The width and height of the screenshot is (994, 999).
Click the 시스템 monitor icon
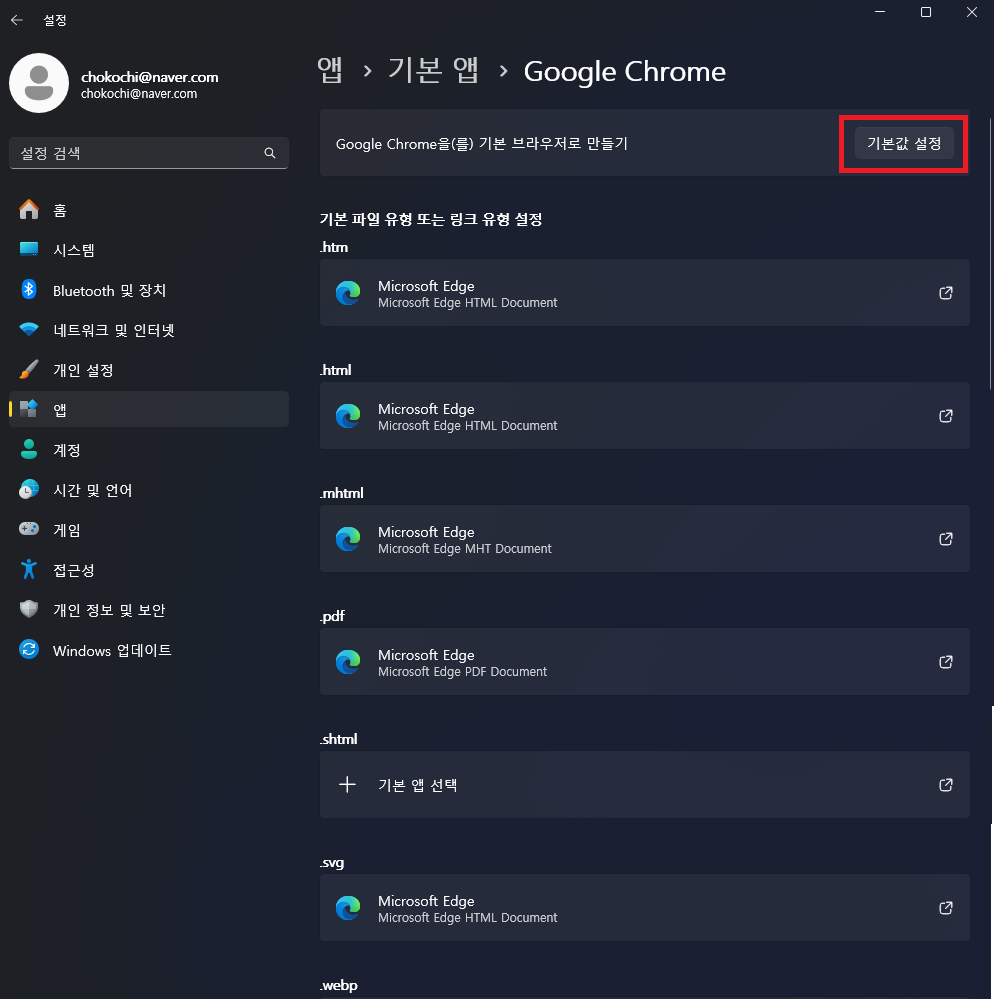click(x=29, y=249)
